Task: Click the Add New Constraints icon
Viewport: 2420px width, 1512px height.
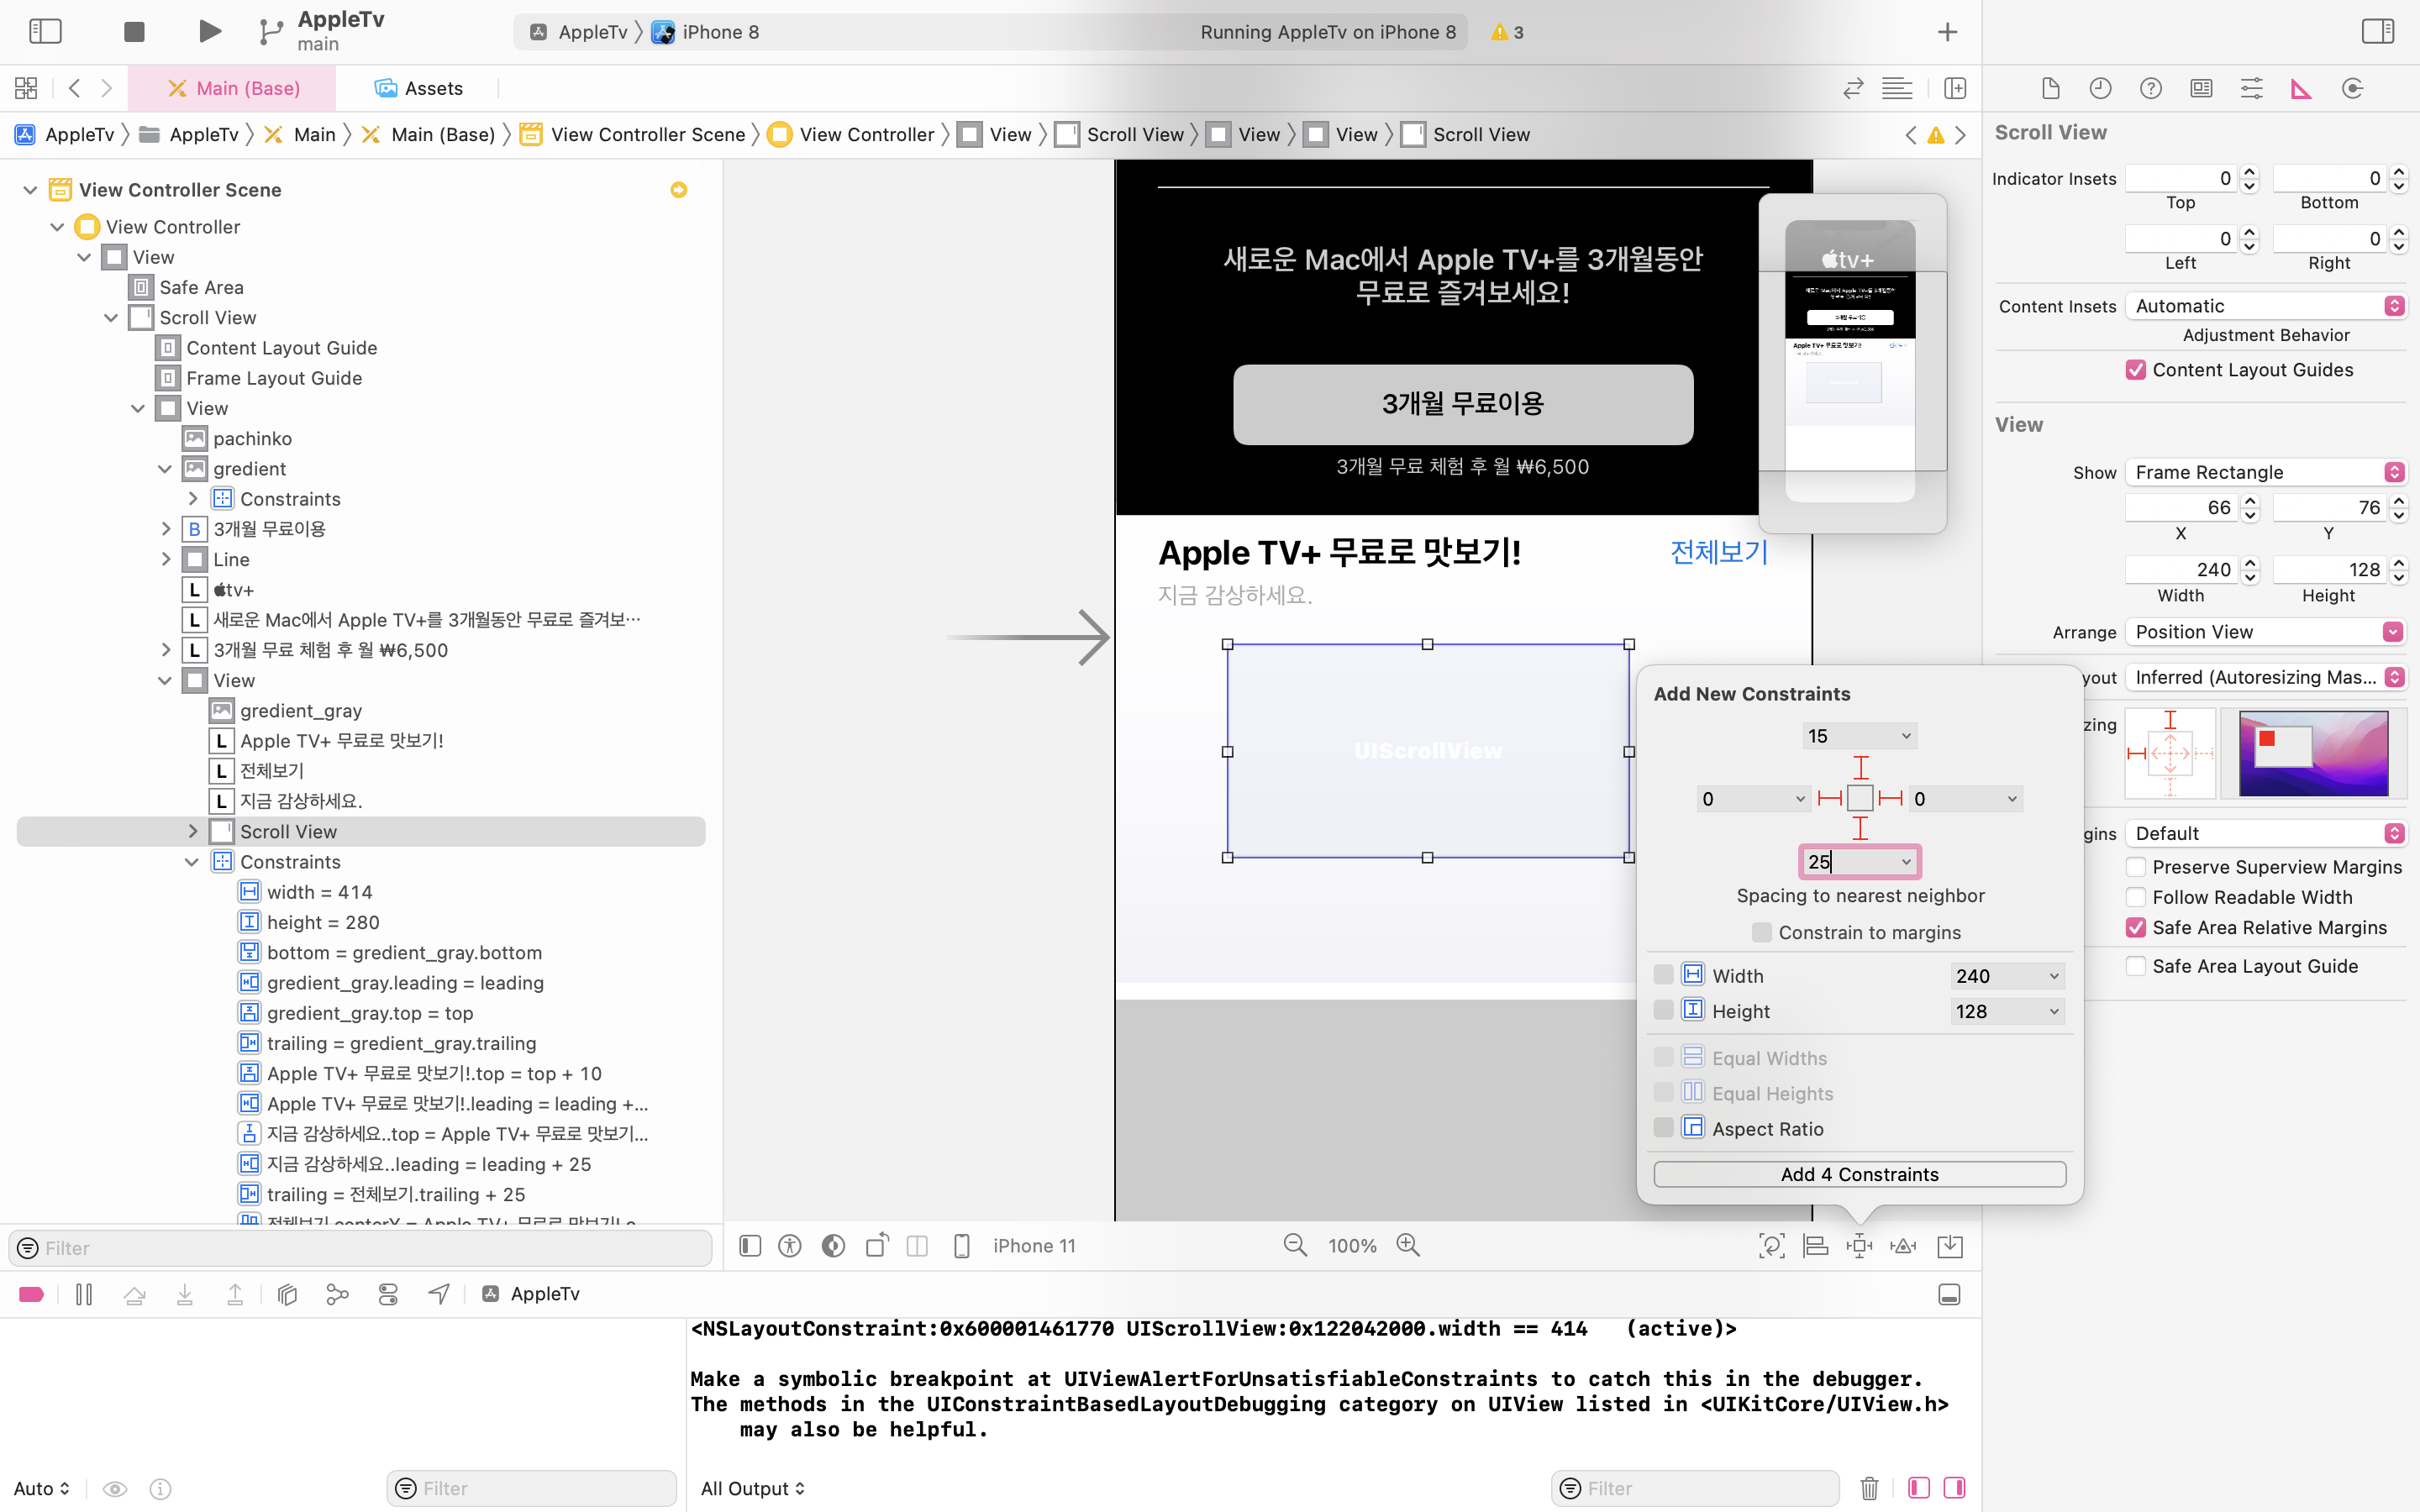Action: click(x=1859, y=1245)
